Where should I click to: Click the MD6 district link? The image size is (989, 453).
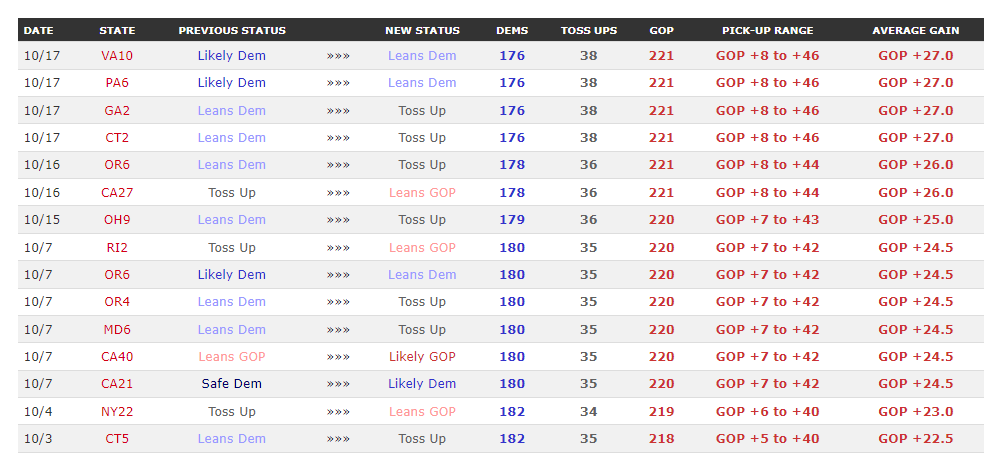coord(117,330)
